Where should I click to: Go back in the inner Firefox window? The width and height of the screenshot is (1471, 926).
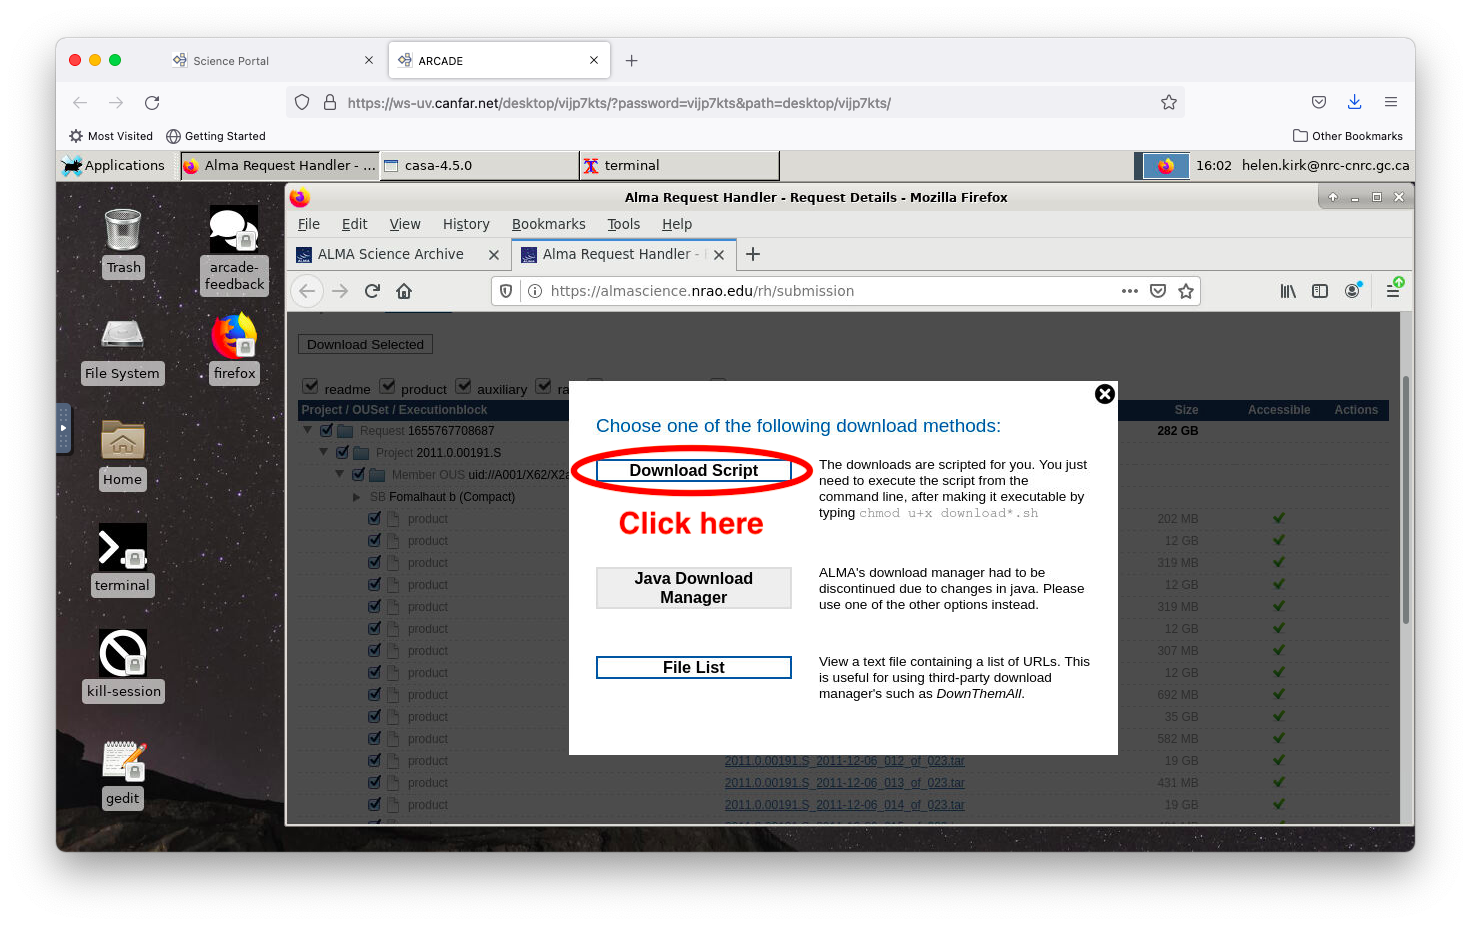[307, 291]
